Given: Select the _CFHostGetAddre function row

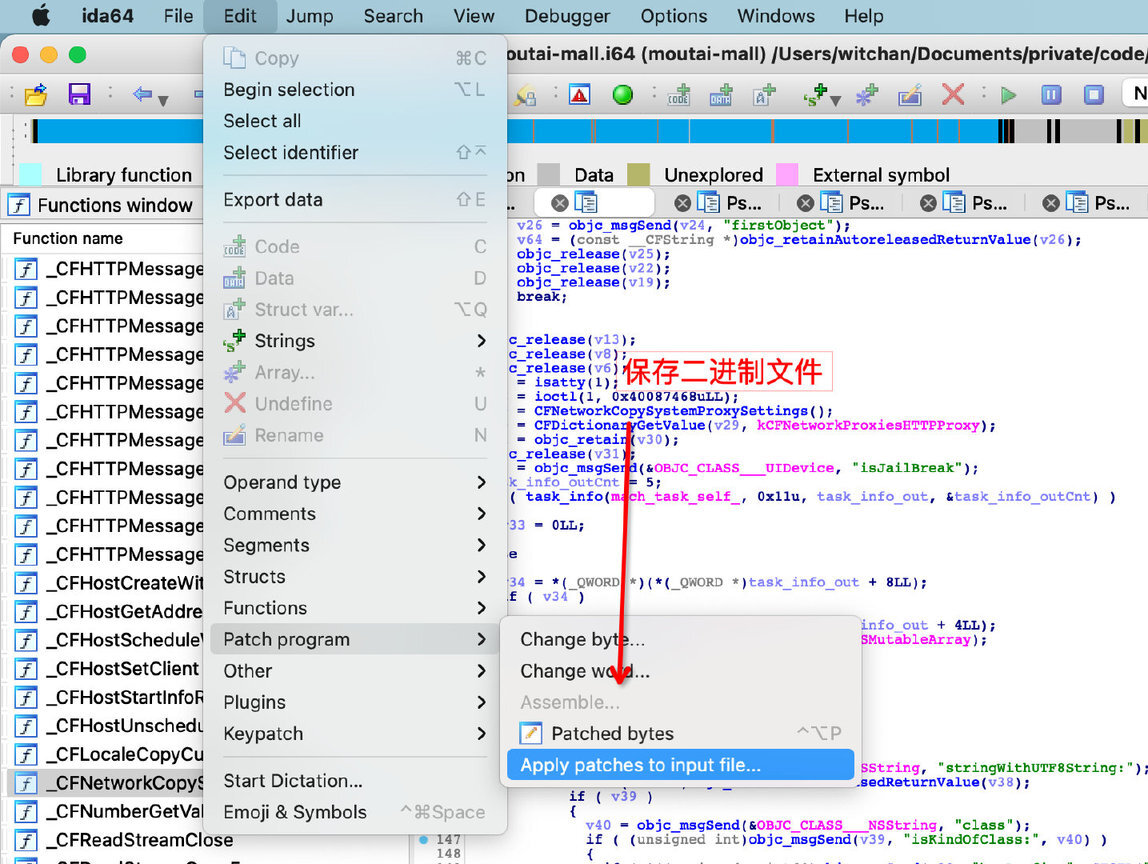Looking at the screenshot, I should tap(106, 611).
